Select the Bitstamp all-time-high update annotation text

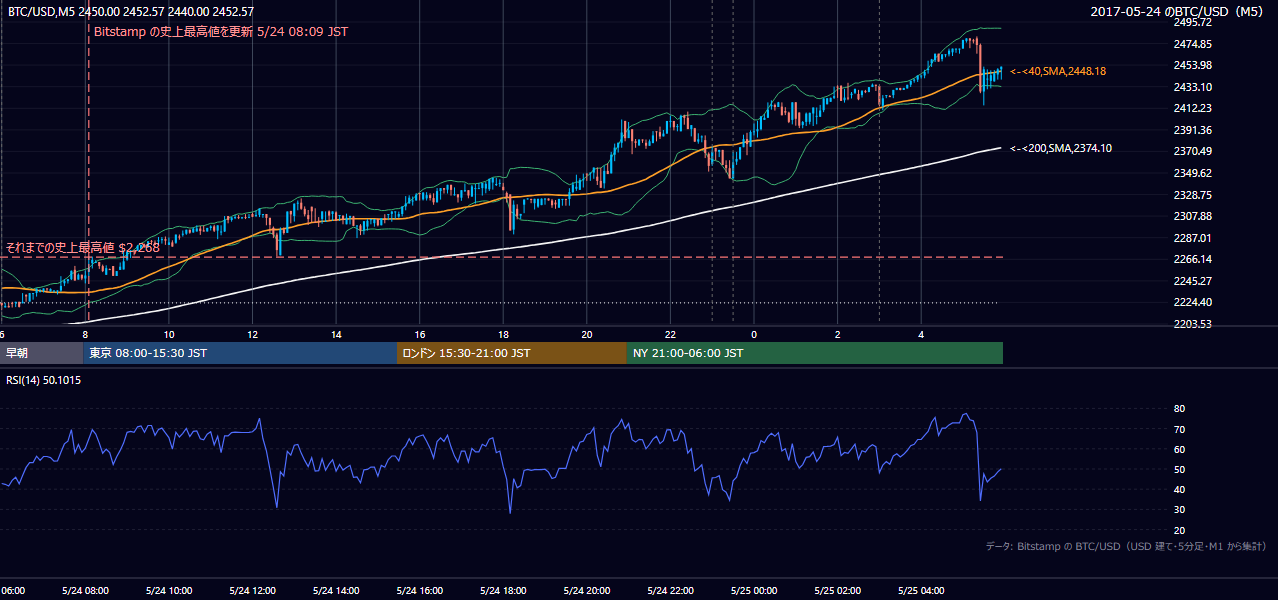point(221,32)
